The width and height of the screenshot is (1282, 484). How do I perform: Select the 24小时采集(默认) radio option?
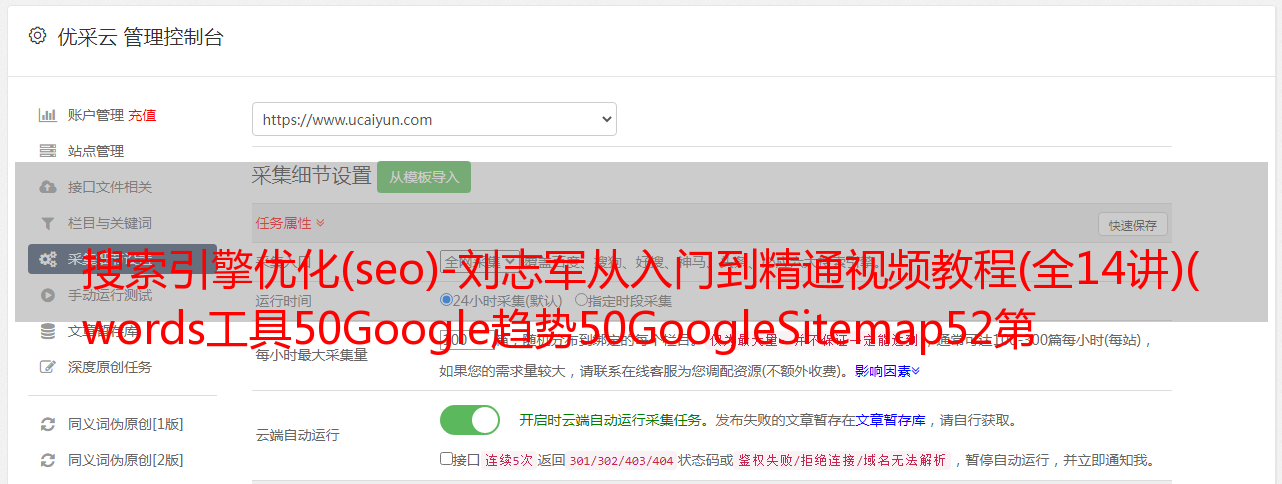click(447, 300)
